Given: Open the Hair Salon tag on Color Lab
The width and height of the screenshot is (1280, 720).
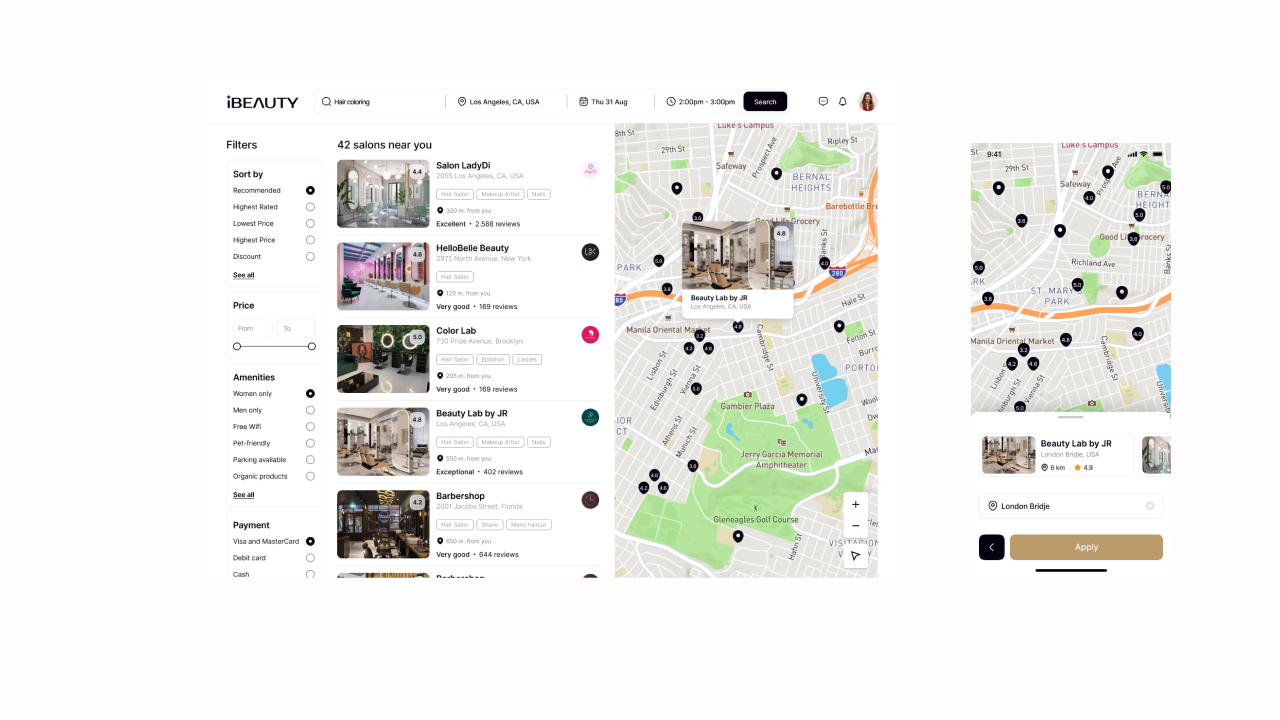Looking at the screenshot, I should pyautogui.click(x=454, y=359).
